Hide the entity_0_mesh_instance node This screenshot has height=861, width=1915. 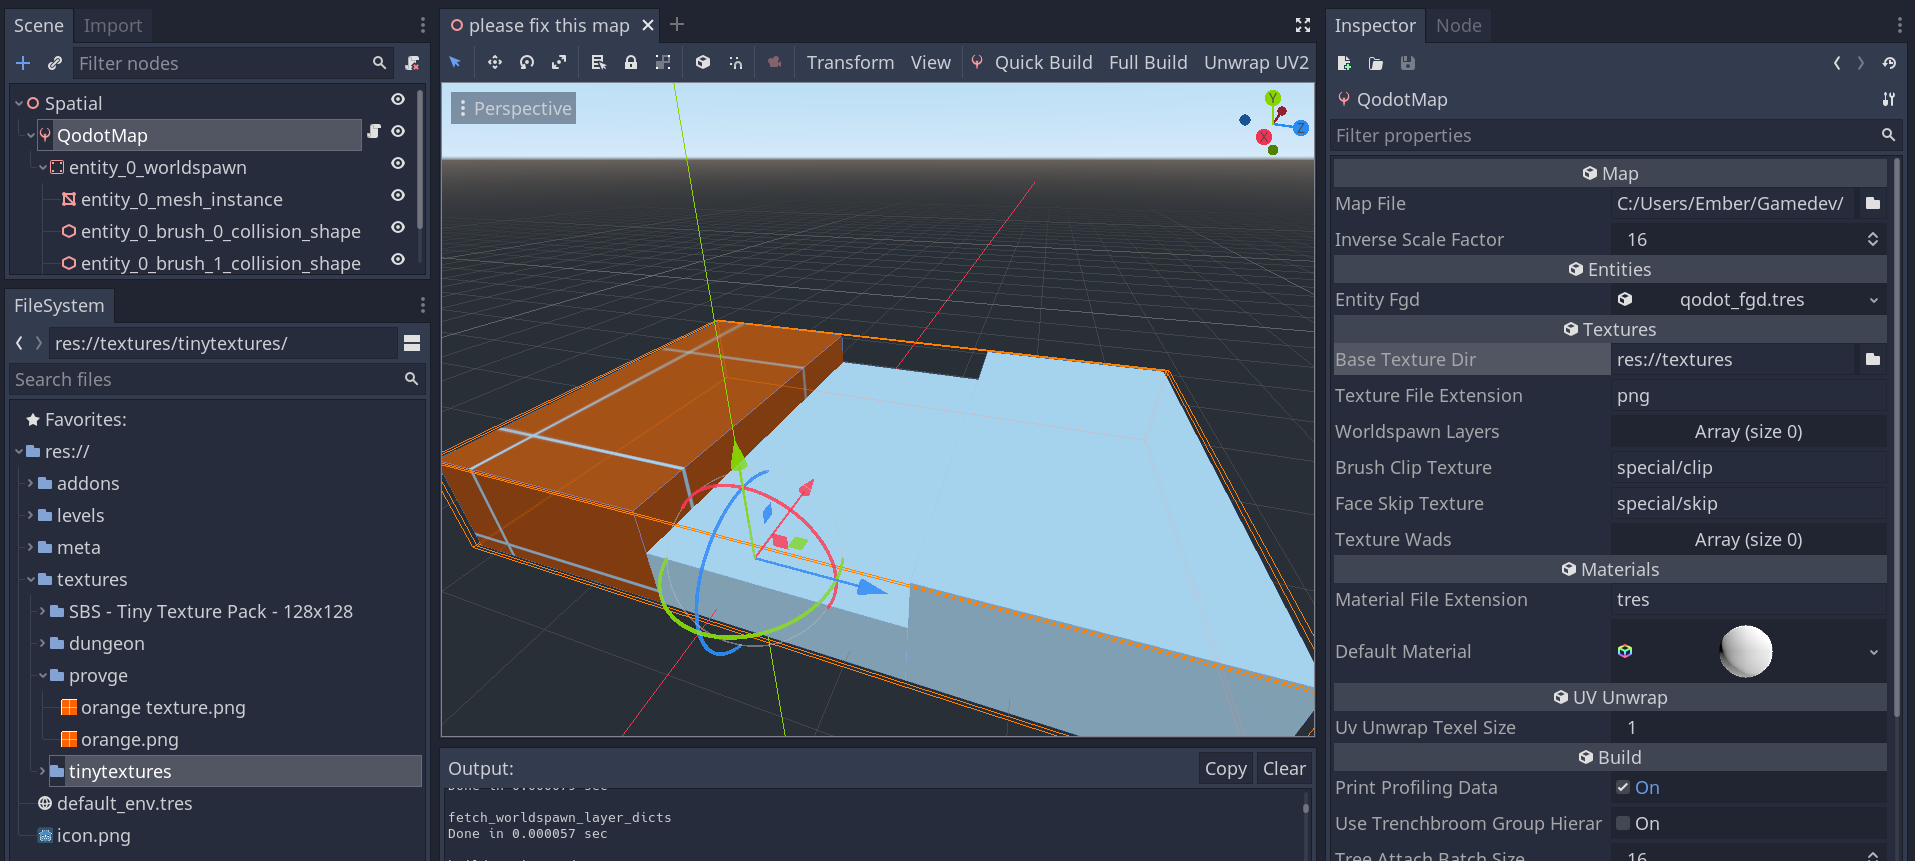(x=398, y=195)
